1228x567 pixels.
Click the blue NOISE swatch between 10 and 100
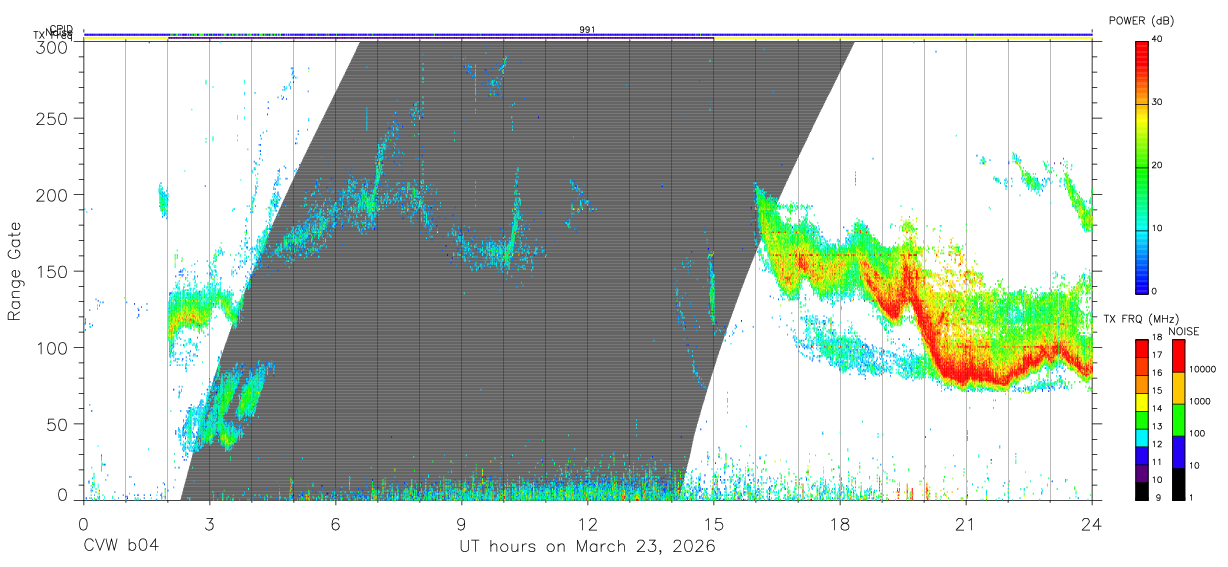coord(1177,451)
